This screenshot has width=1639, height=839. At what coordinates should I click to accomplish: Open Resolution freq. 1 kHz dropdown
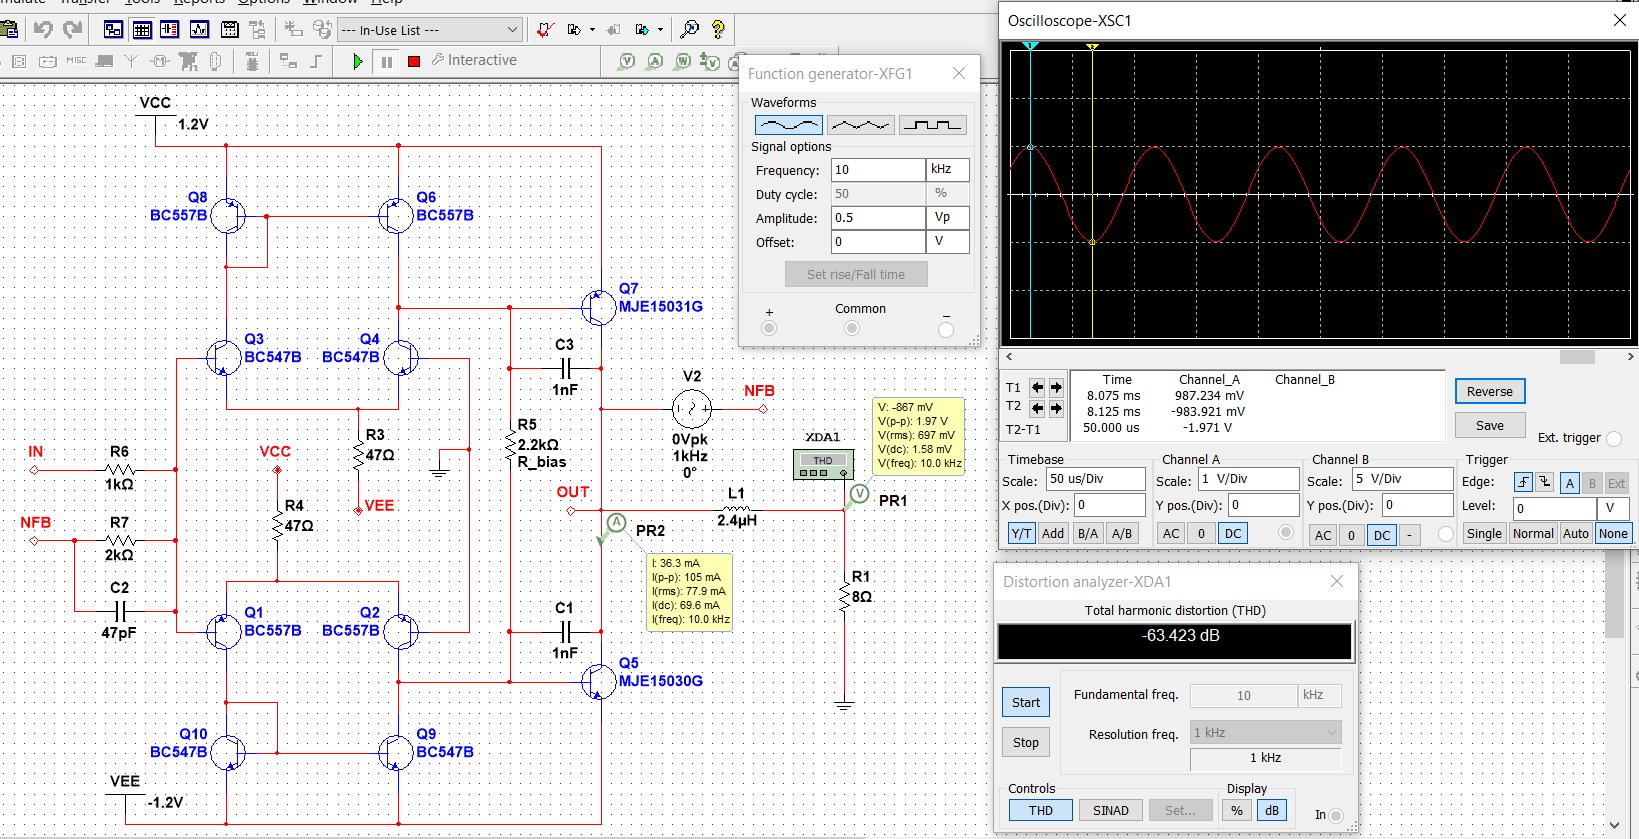tap(1266, 733)
